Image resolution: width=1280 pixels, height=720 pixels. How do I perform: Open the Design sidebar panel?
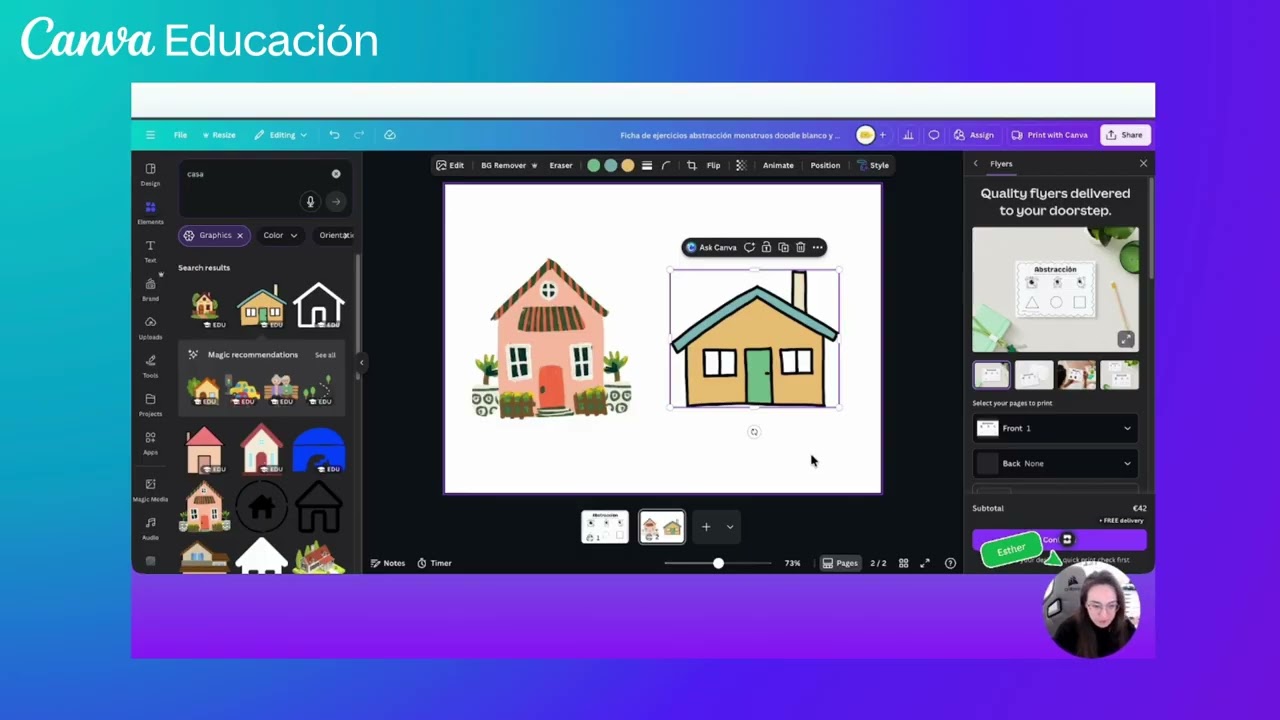pos(150,174)
